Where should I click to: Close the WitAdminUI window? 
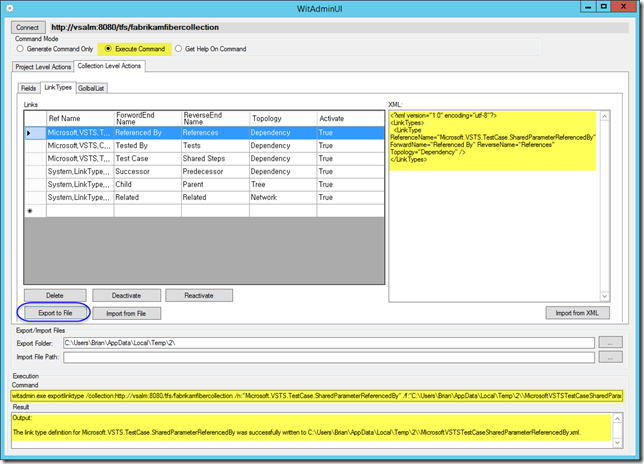point(623,7)
